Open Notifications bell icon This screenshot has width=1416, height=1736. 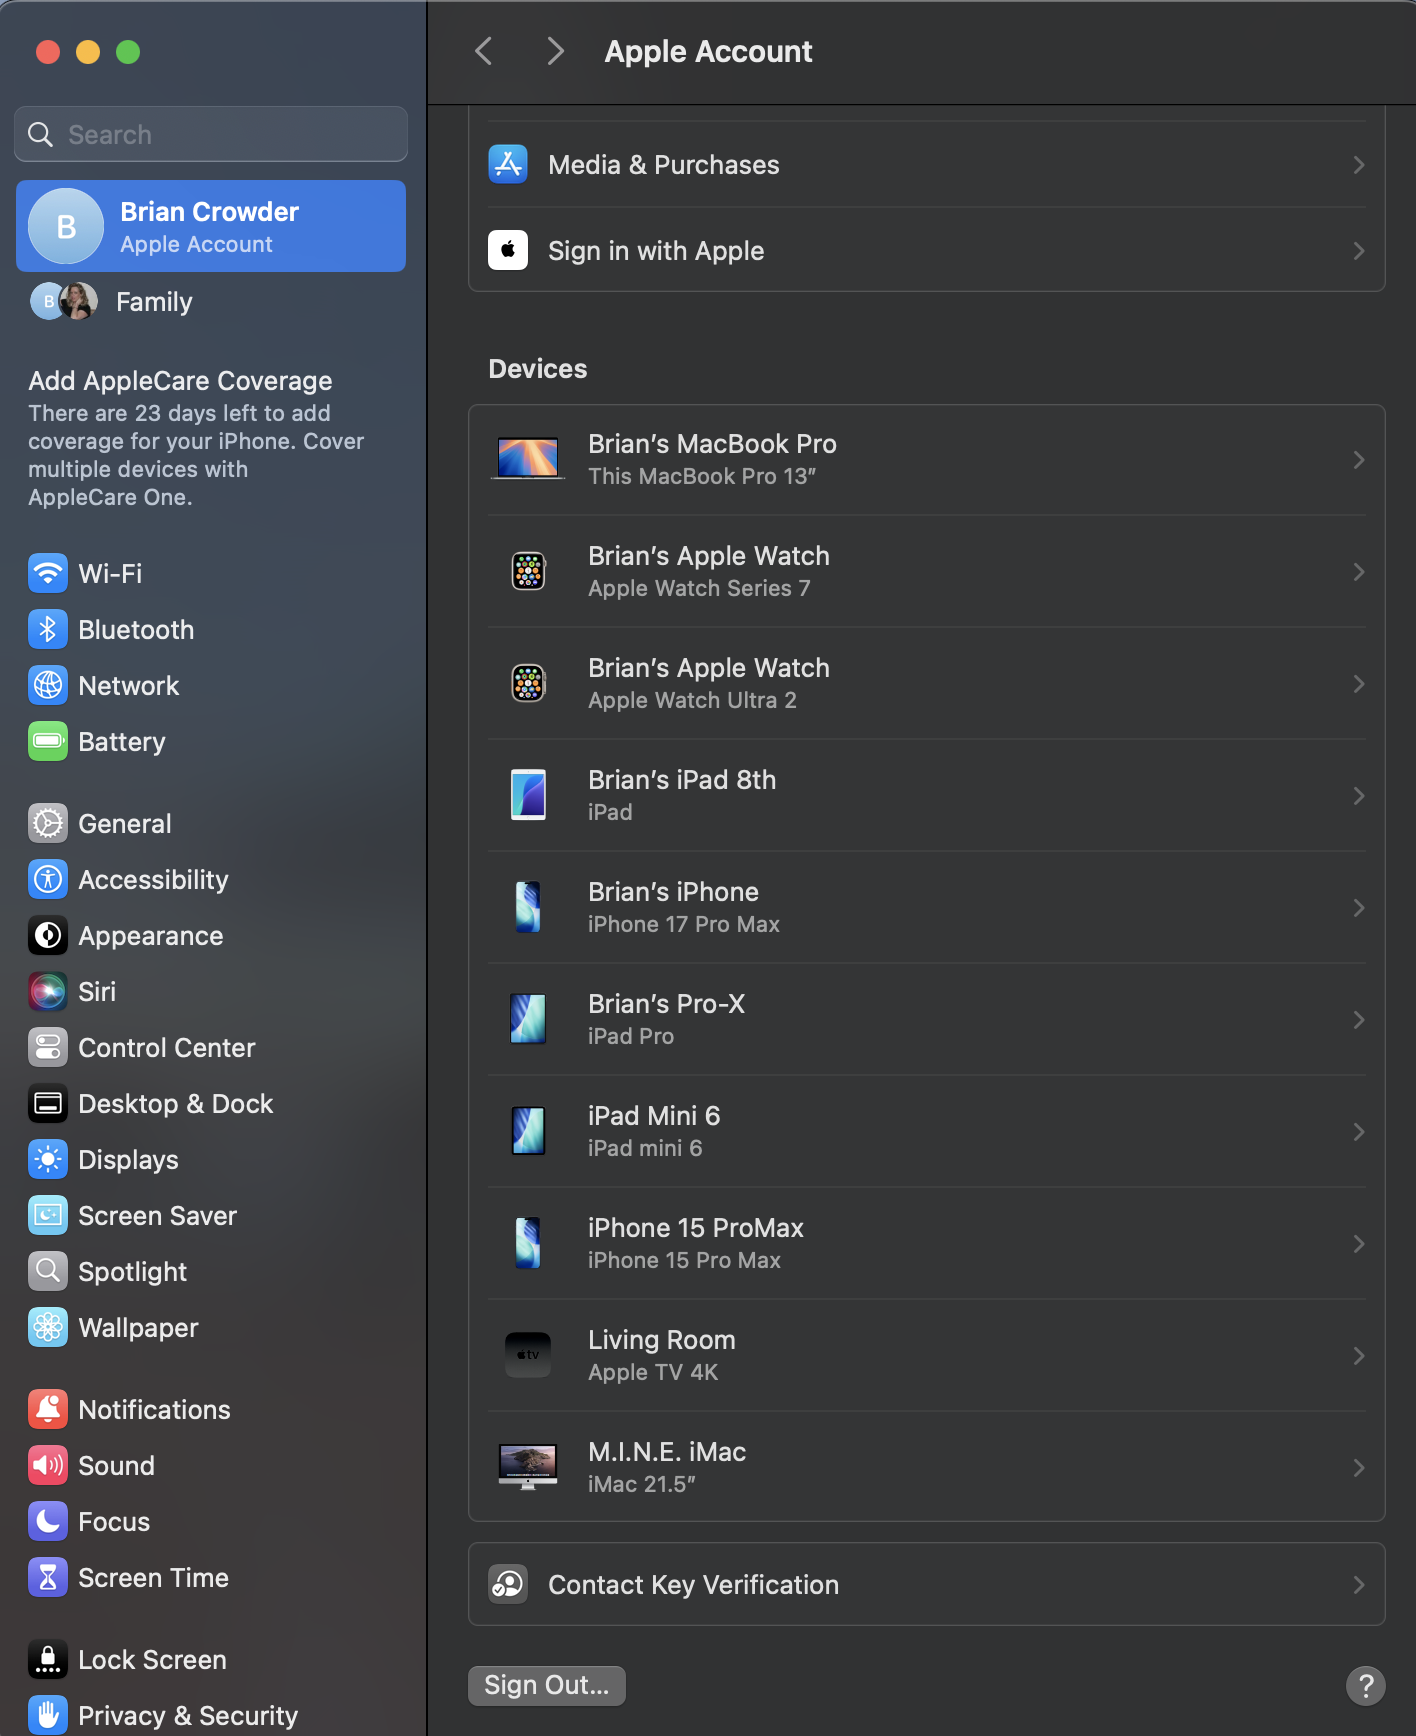[x=48, y=1410]
